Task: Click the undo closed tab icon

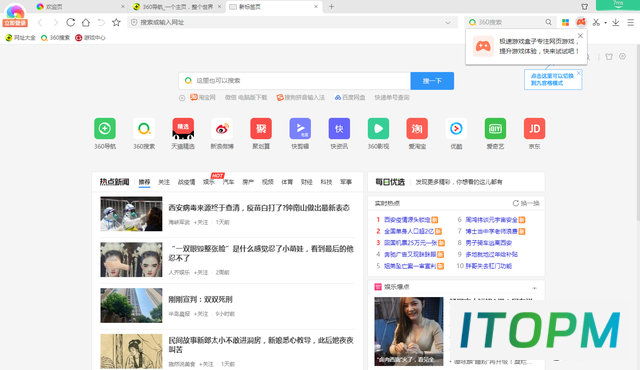Action: tap(101, 22)
